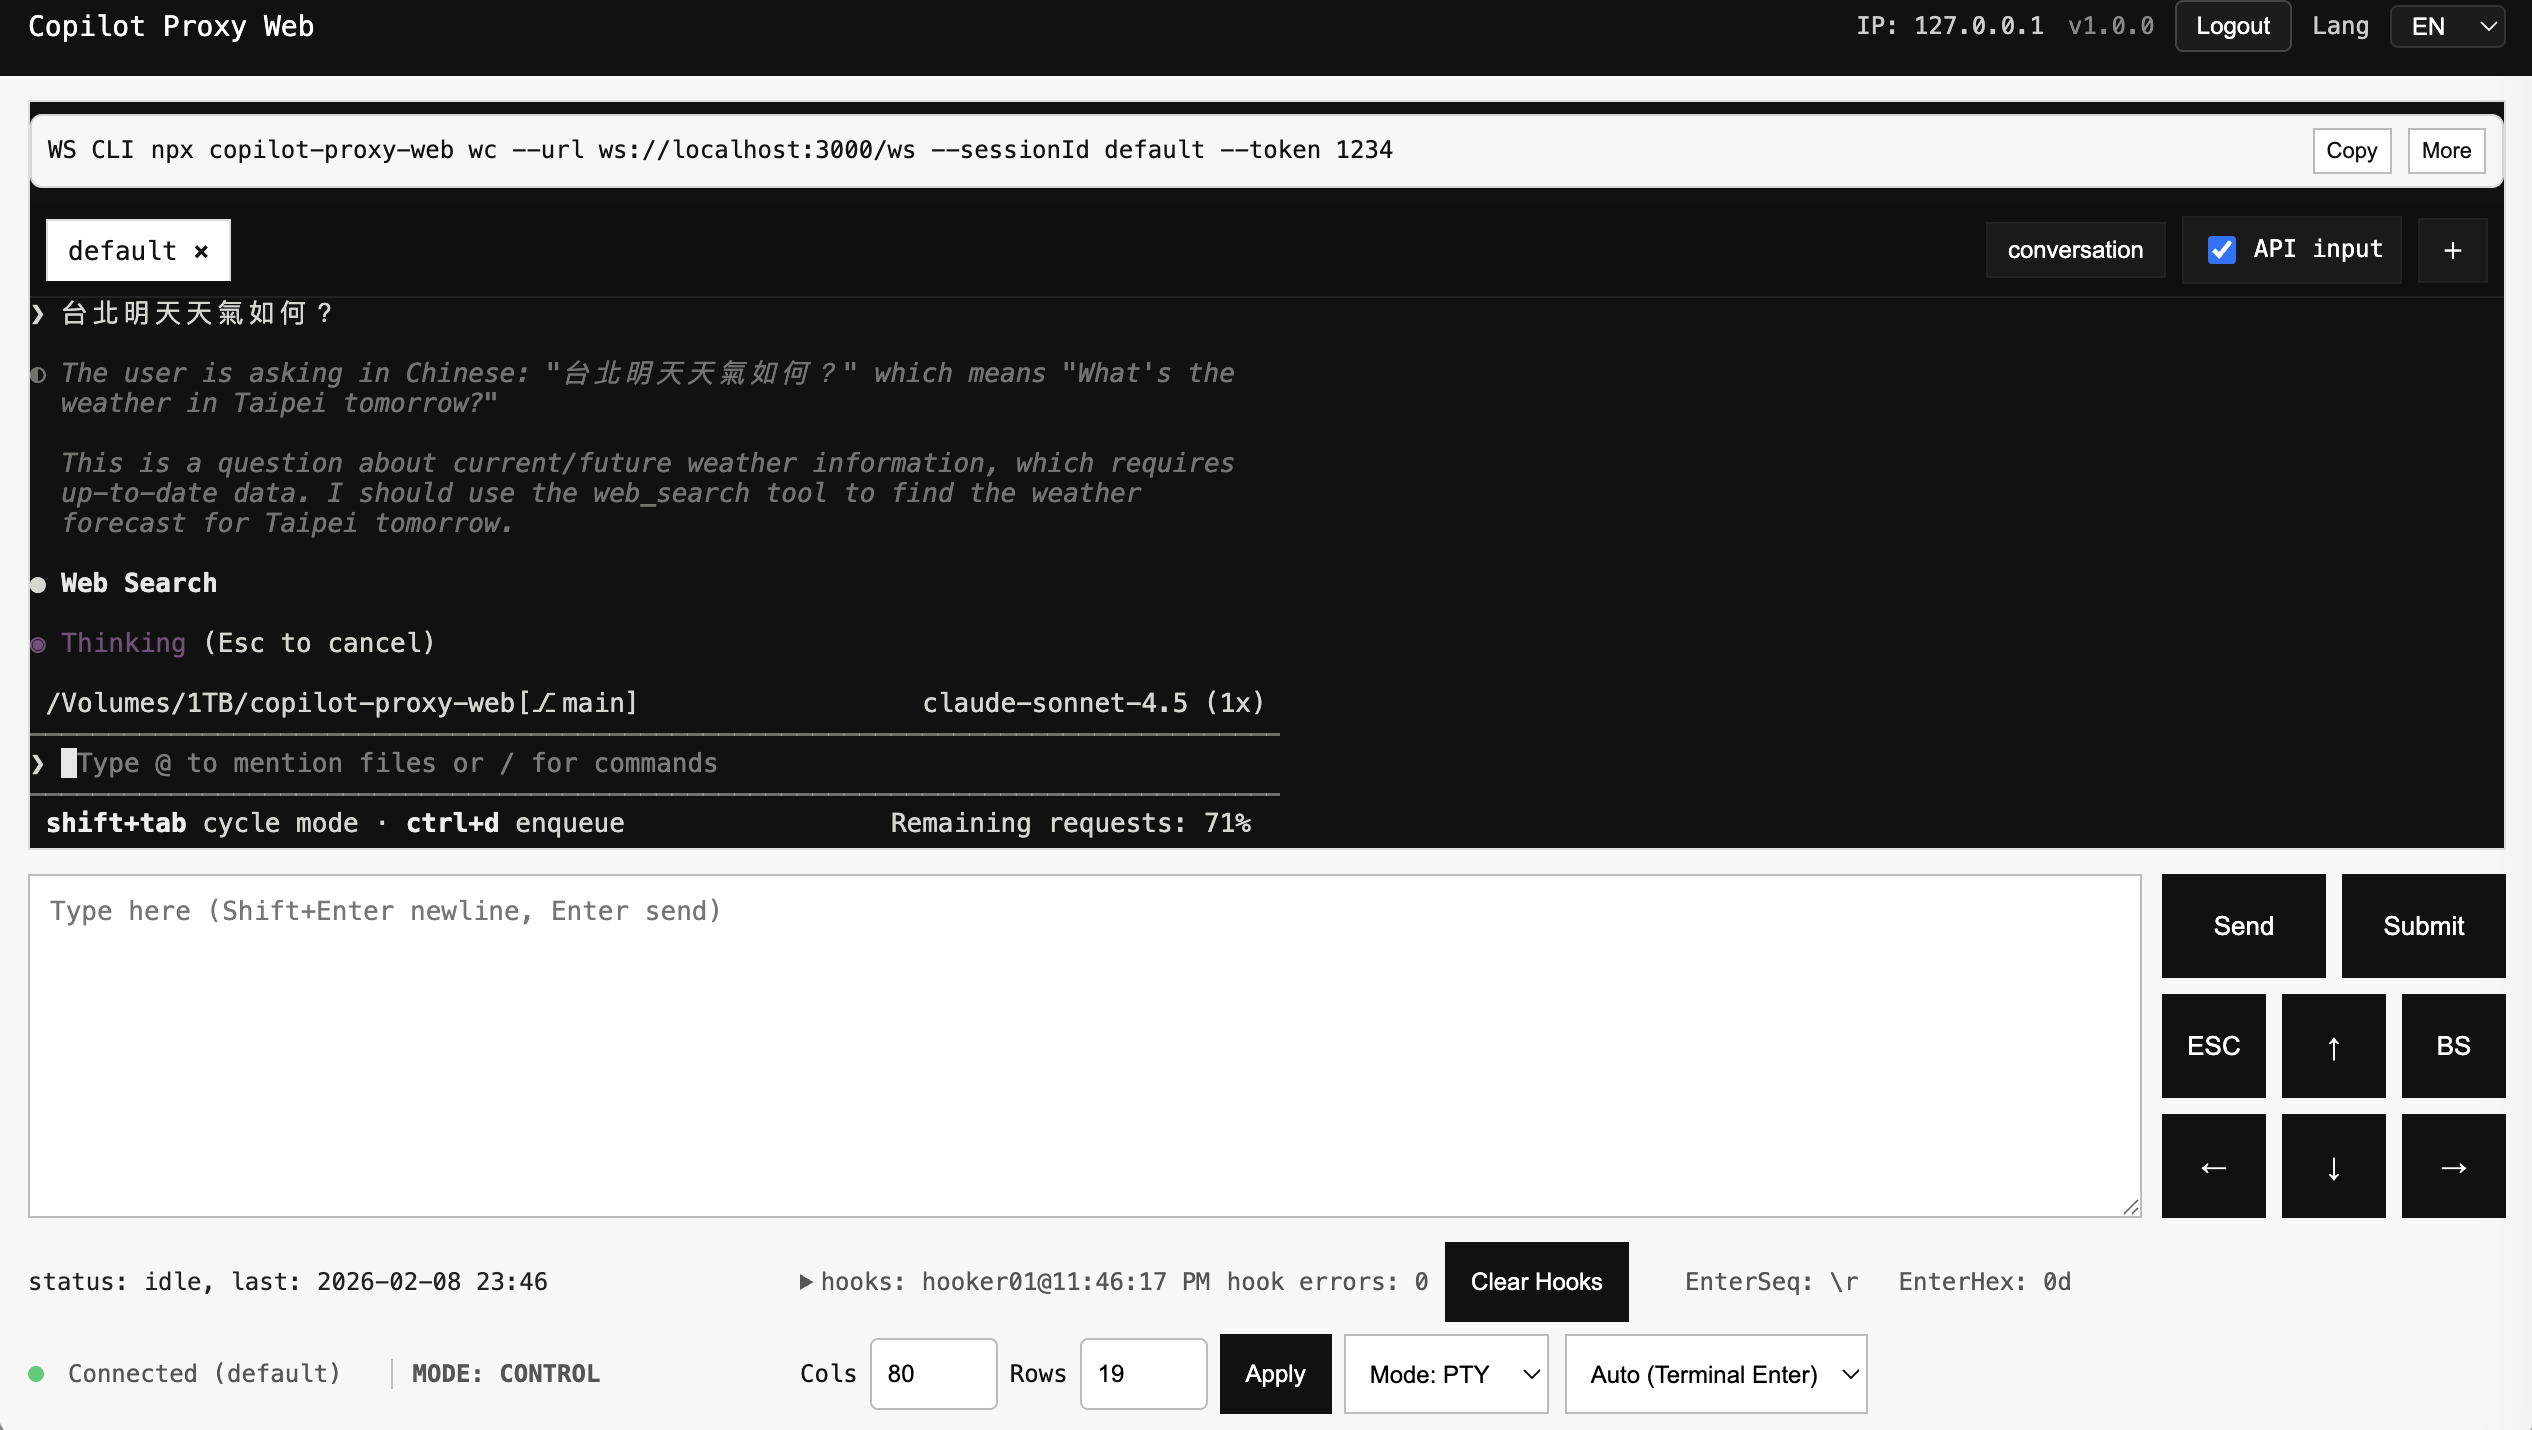
Task: Select the default session tab
Action: 120,250
